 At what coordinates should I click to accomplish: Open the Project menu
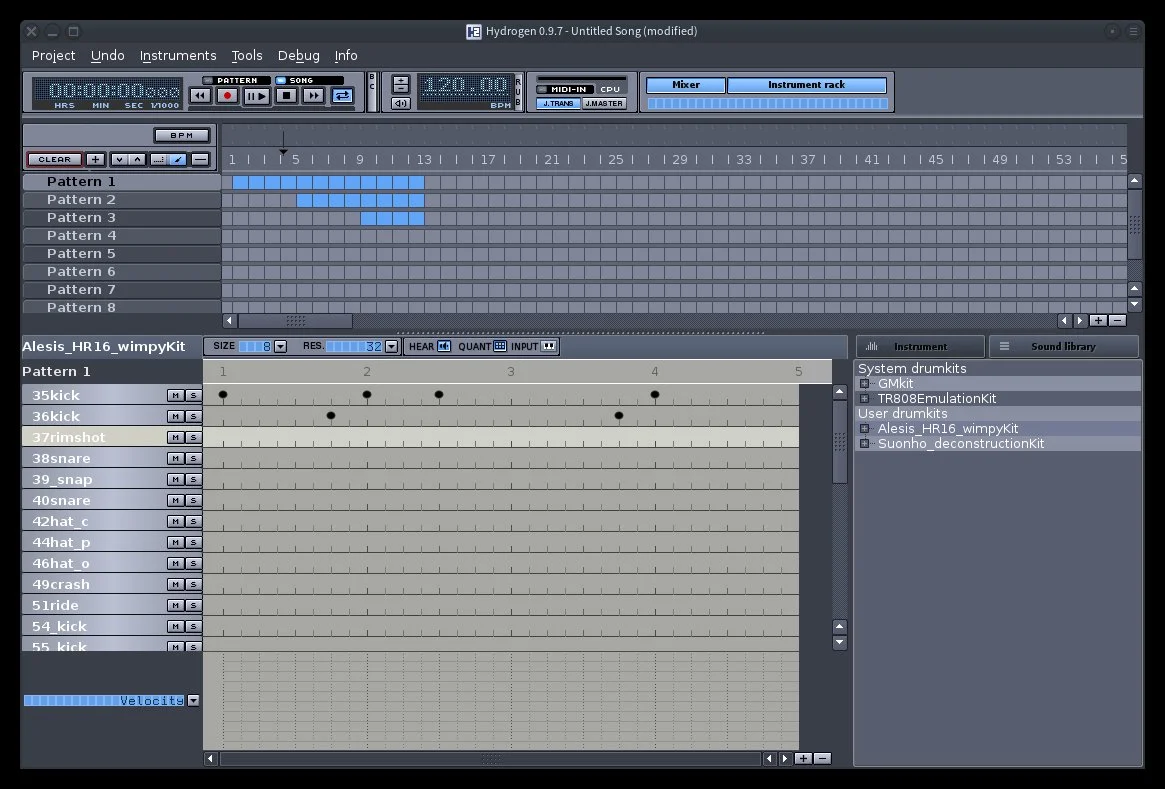(53, 56)
